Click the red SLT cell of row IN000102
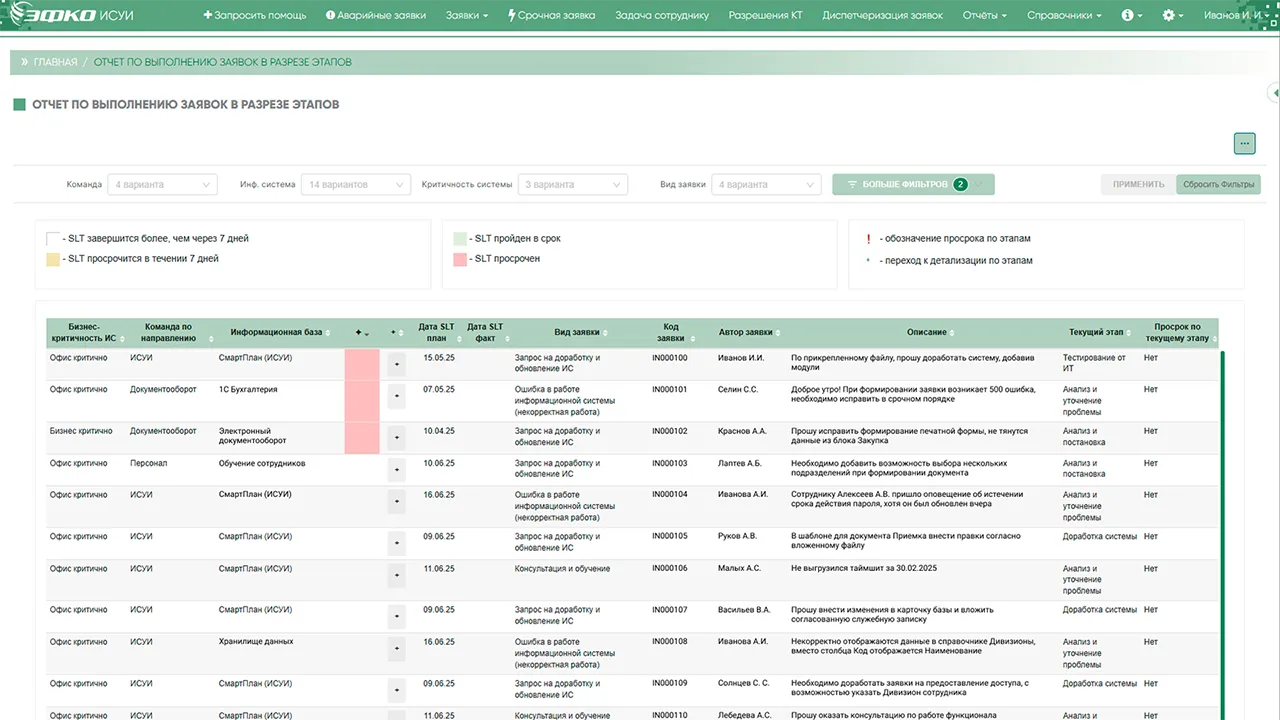The image size is (1280, 720). tap(362, 438)
